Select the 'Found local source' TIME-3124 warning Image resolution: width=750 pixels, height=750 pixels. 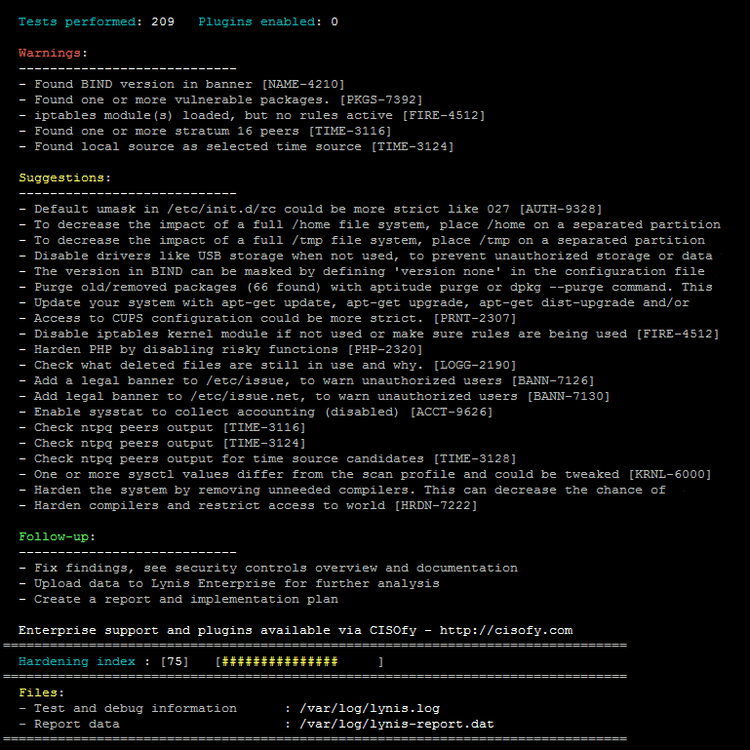[x=236, y=147]
